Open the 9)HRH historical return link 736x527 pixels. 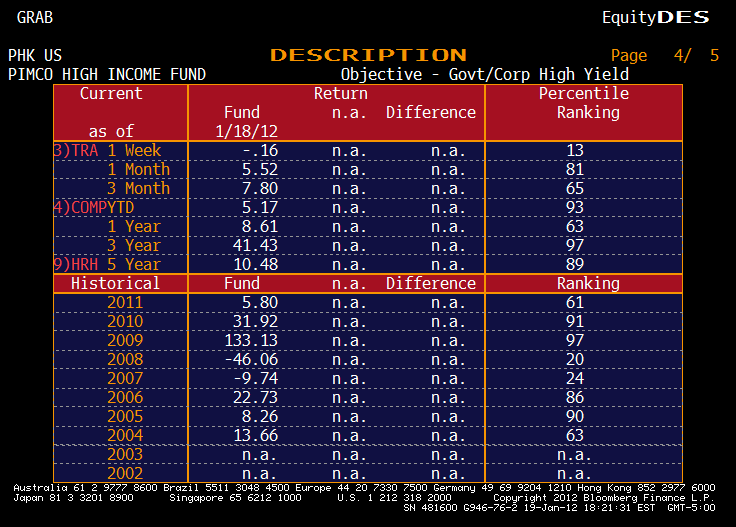point(76,265)
